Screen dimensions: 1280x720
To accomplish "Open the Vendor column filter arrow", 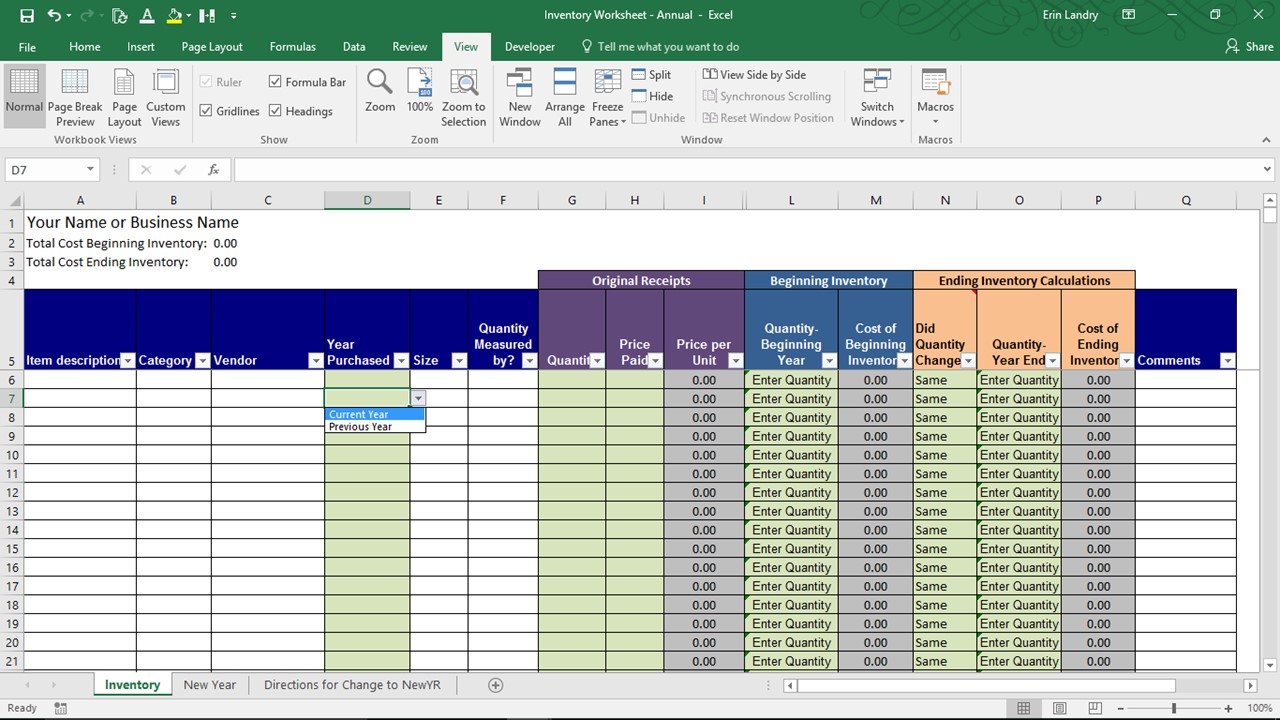I will click(316, 361).
